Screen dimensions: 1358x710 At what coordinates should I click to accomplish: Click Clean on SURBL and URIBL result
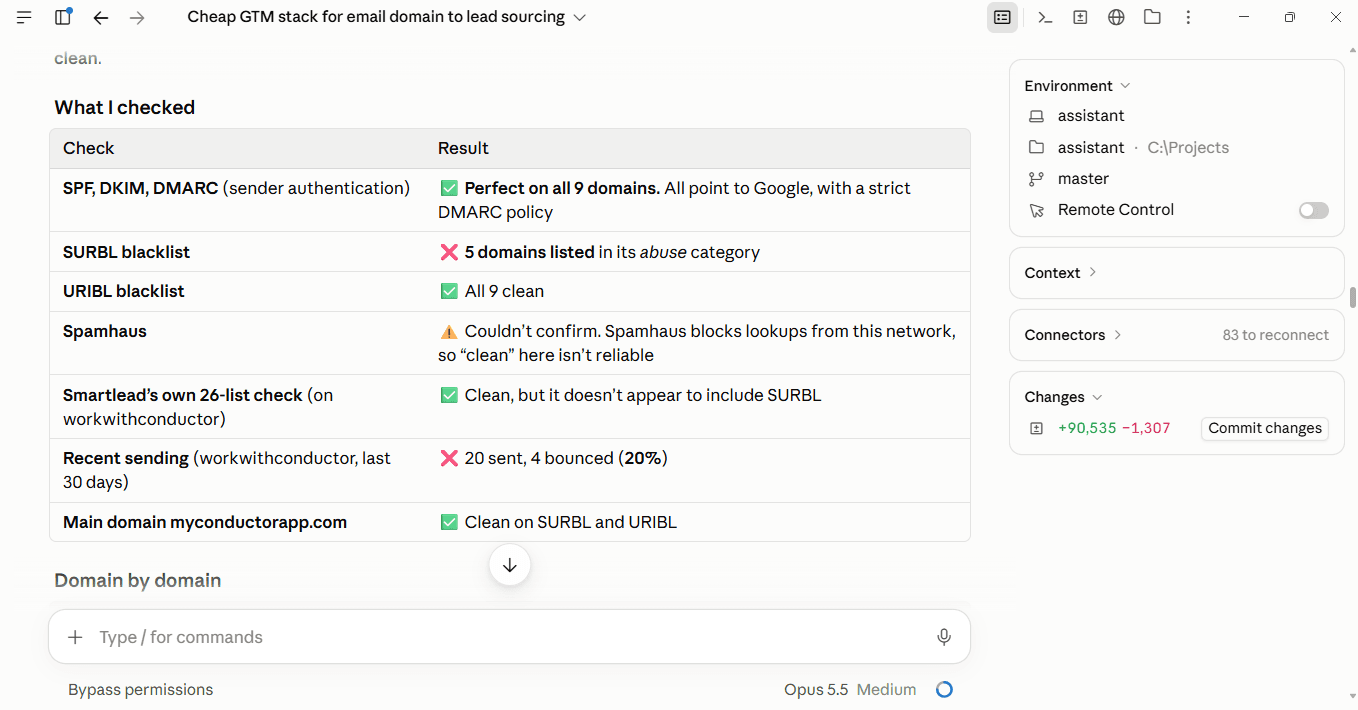point(570,522)
